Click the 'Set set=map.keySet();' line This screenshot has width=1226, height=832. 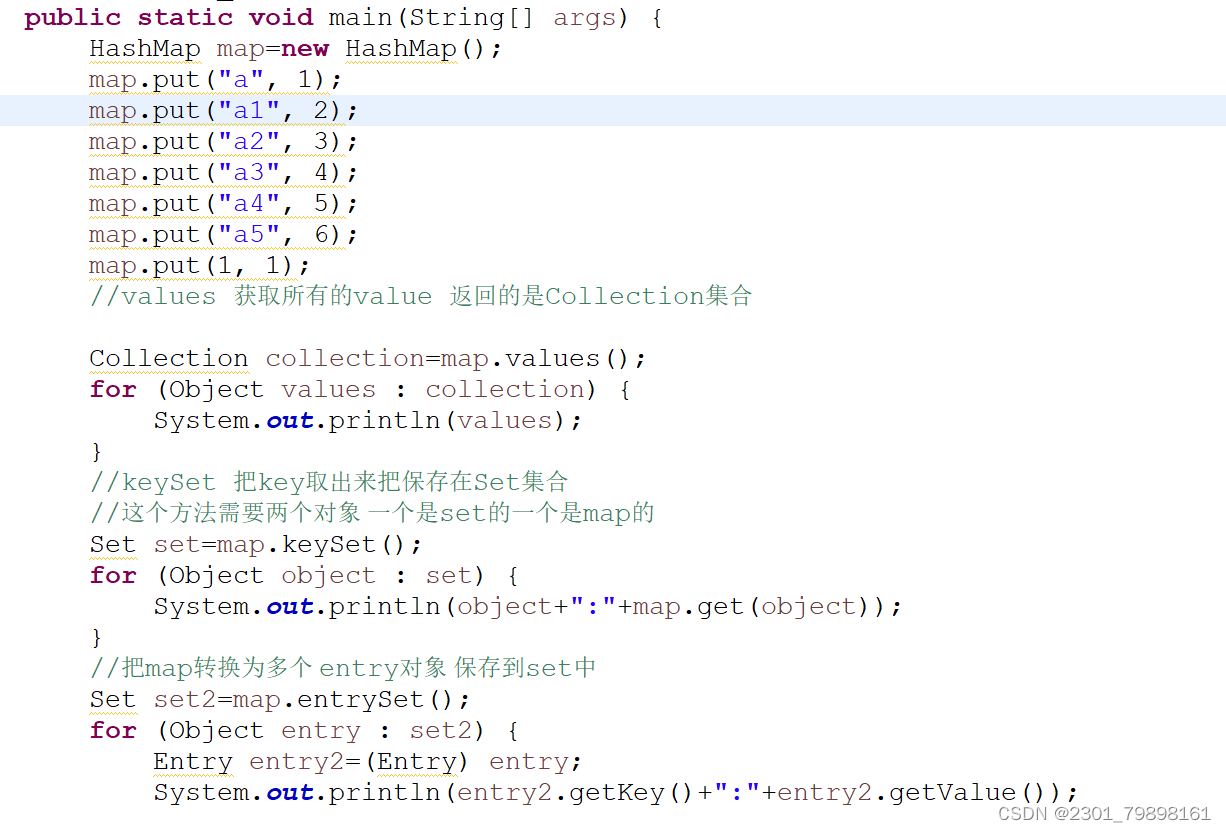pos(256,544)
